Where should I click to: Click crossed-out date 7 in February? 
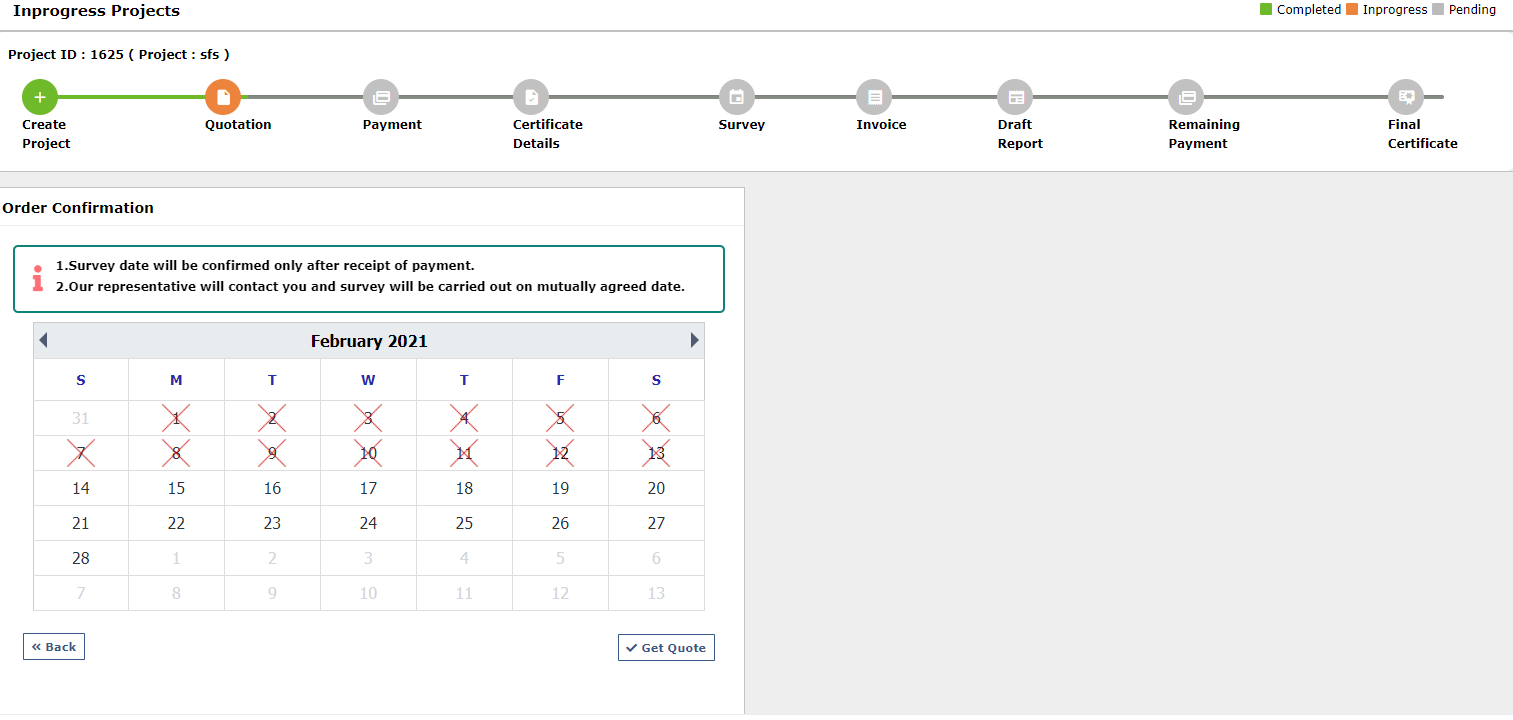pyautogui.click(x=81, y=453)
